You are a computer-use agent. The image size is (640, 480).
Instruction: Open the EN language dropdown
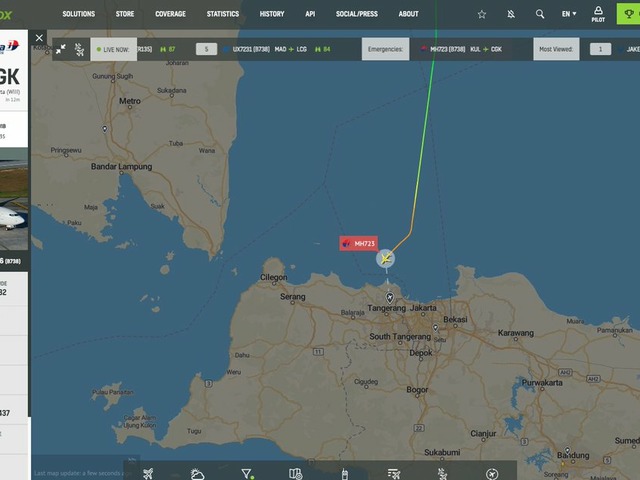(569, 14)
